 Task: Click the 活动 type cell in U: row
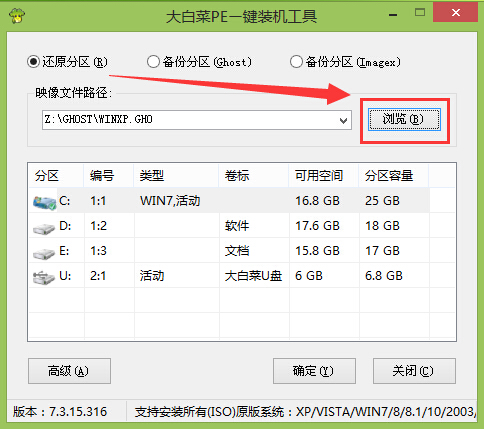click(152, 276)
